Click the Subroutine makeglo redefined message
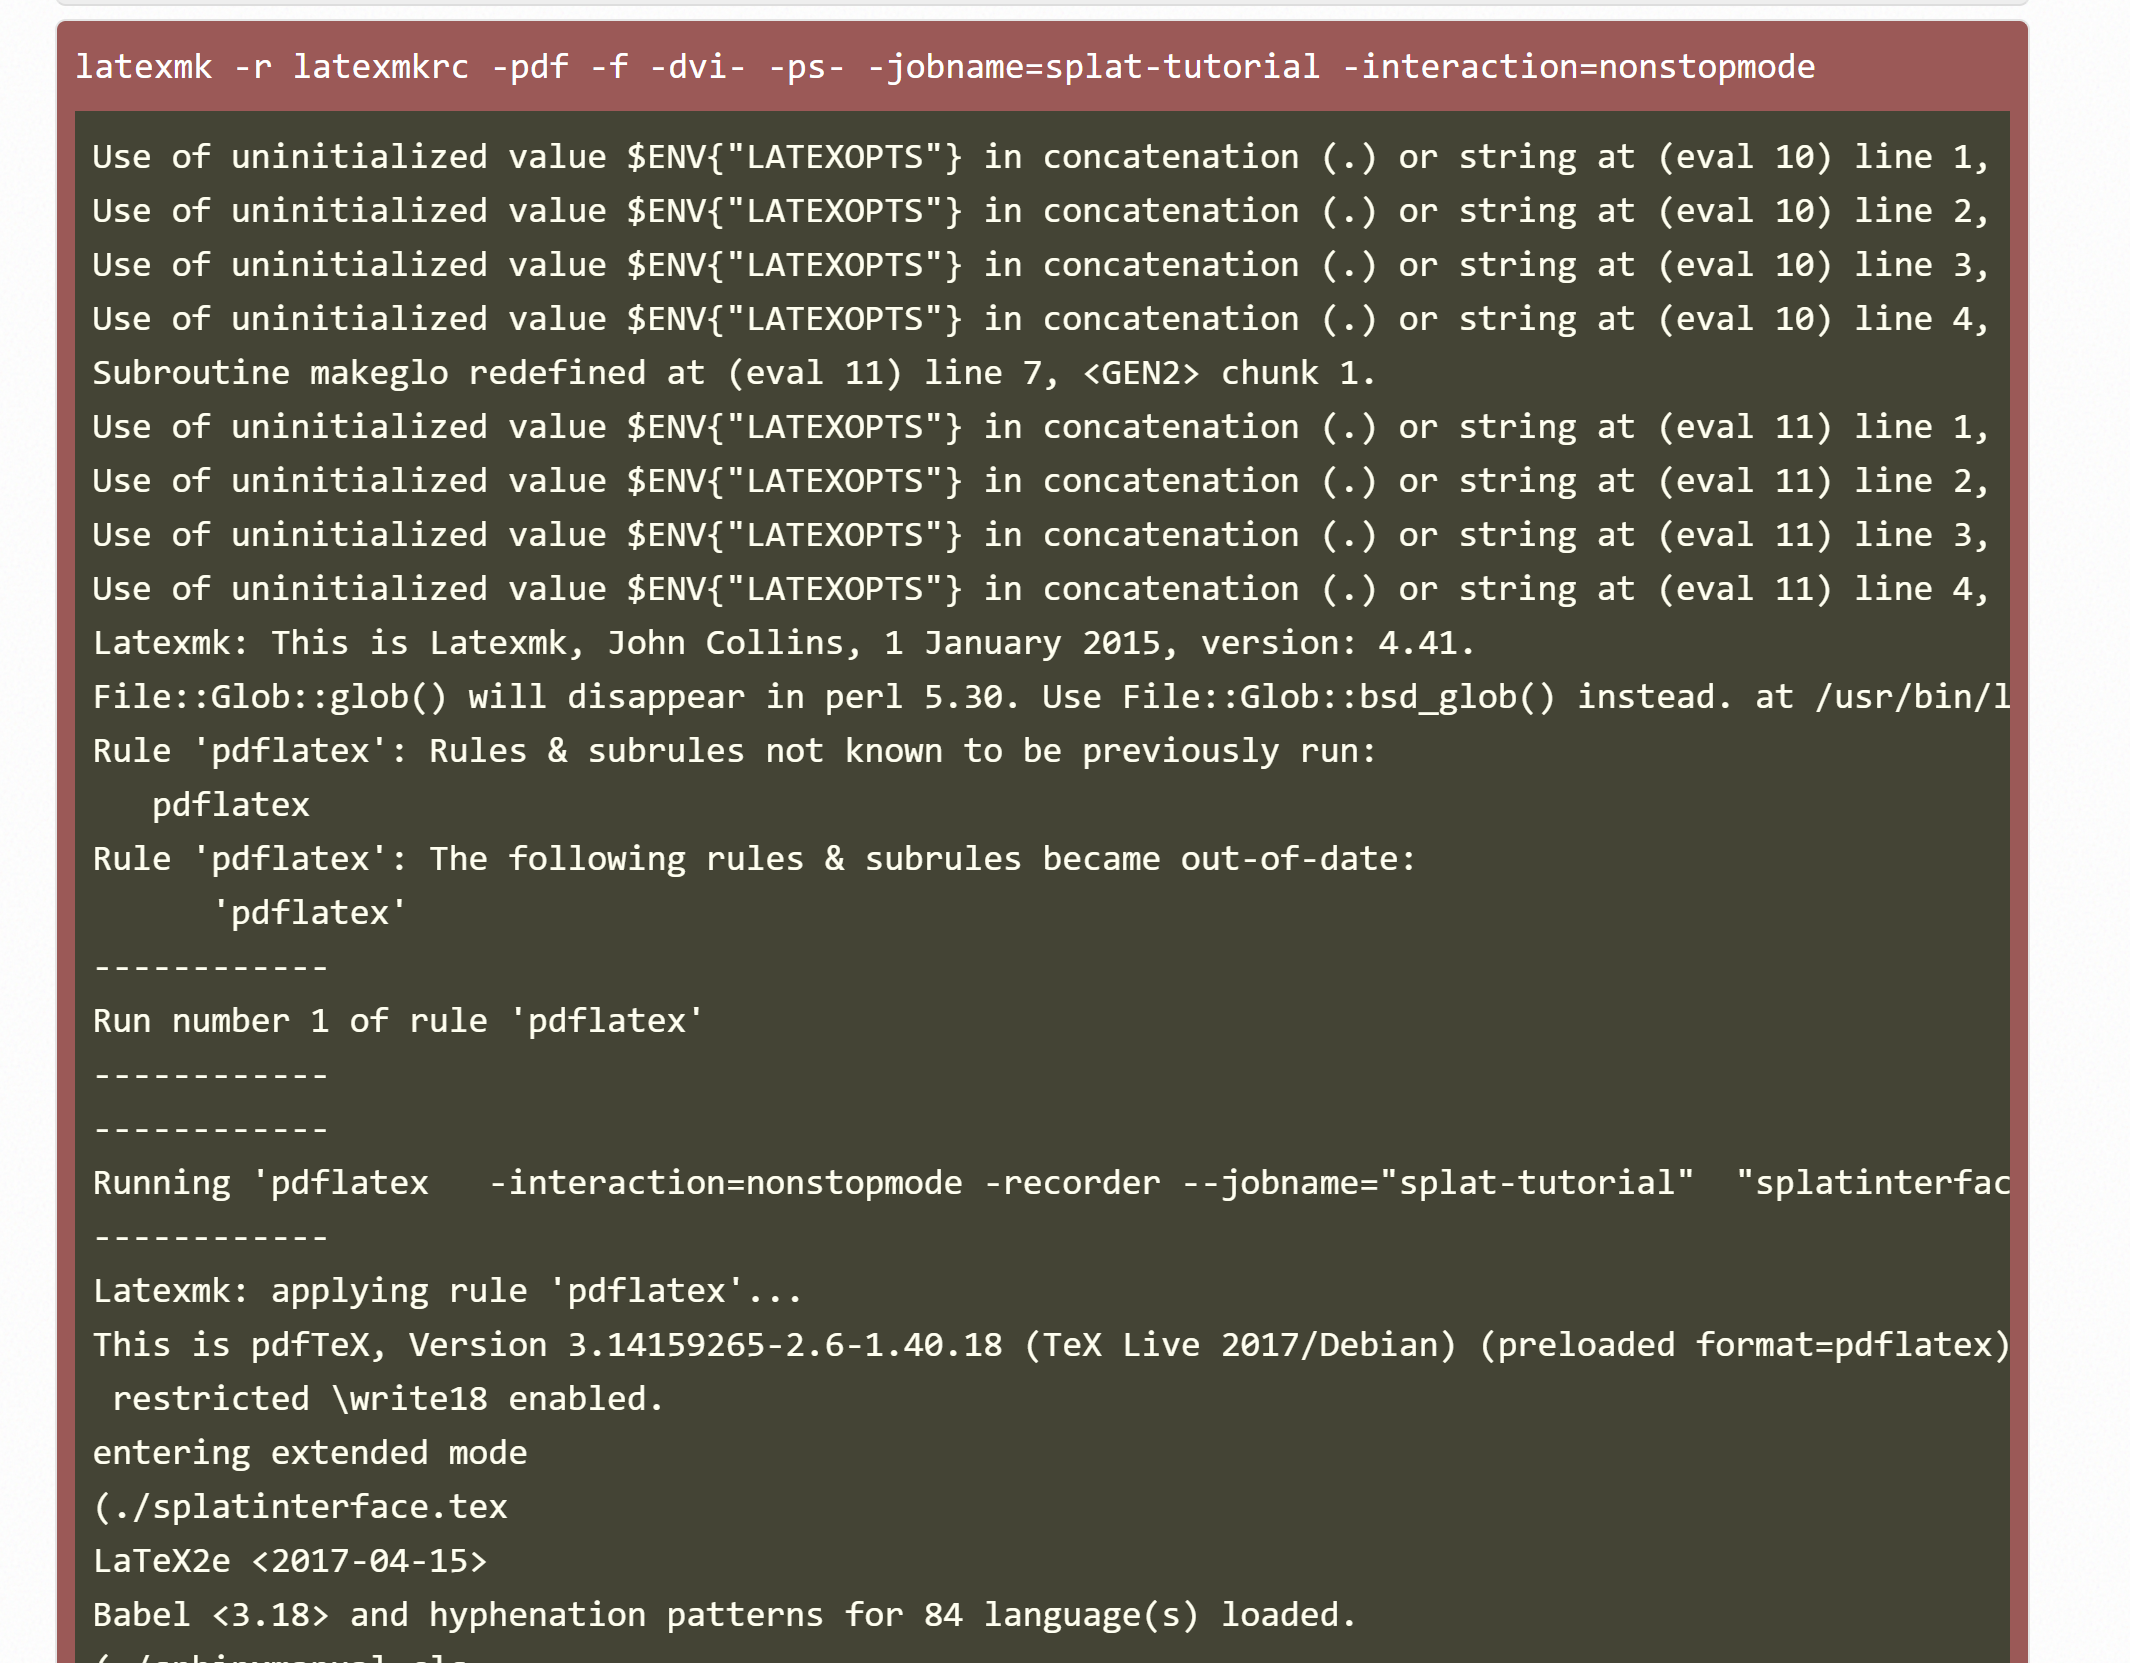The width and height of the screenshot is (2130, 1663). [x=733, y=371]
